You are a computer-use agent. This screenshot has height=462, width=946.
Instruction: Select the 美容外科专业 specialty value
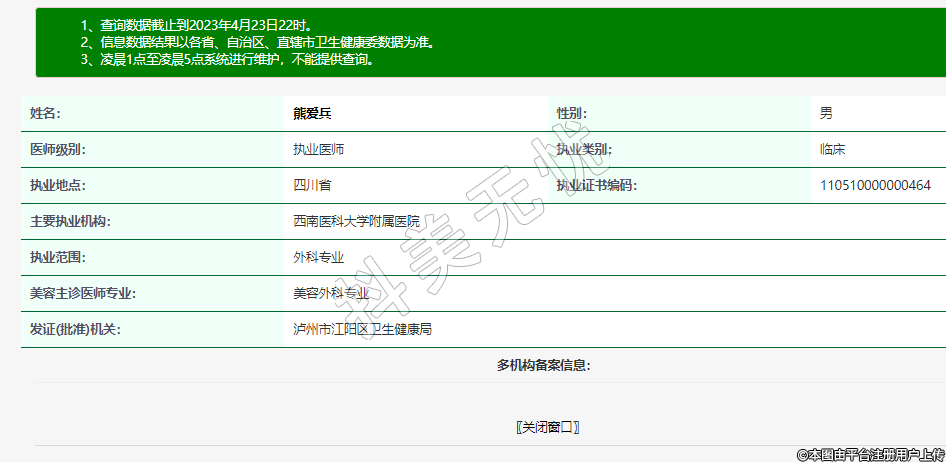click(x=331, y=293)
